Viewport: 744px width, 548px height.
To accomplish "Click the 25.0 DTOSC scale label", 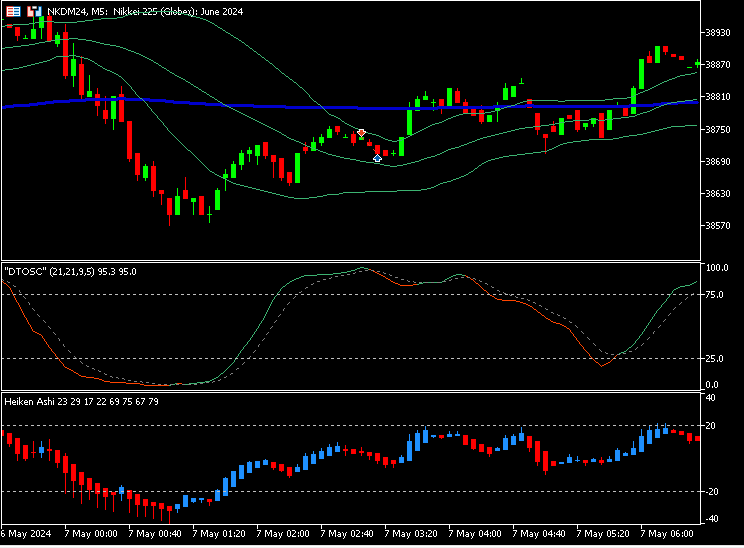I will click(715, 359).
